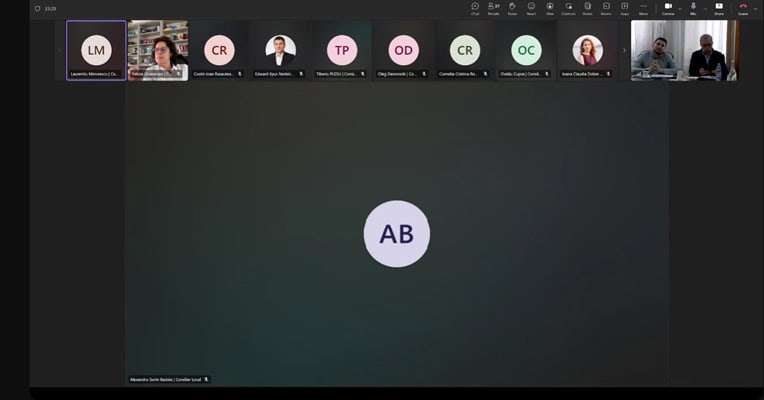Image resolution: width=764 pixels, height=400 pixels.
Task: Open the Apps panel
Action: tap(624, 8)
